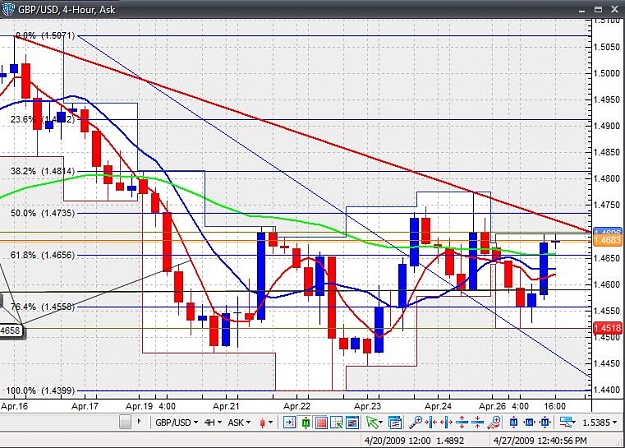Click the vertical expand arrows icon

tap(462, 422)
